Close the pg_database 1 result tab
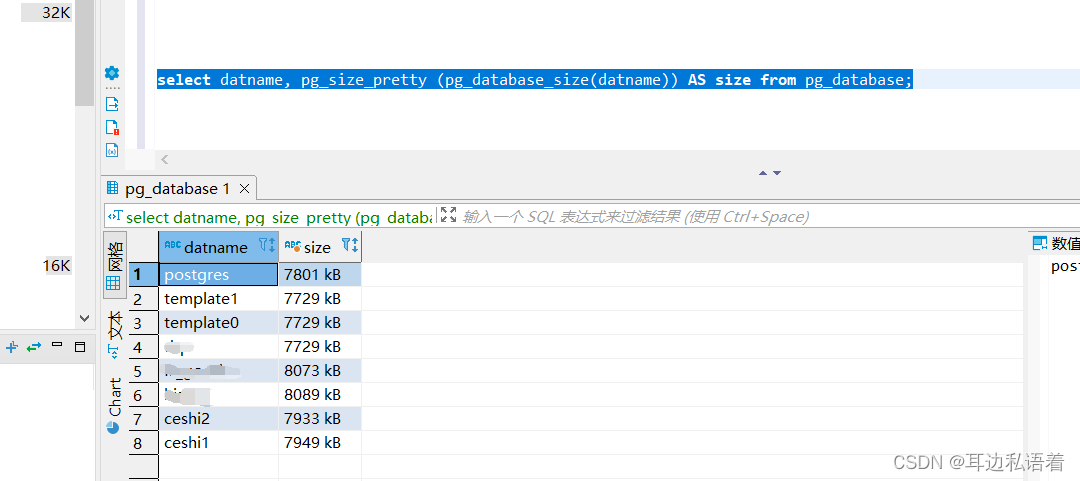Viewport: 1080px width, 481px height. tap(244, 189)
